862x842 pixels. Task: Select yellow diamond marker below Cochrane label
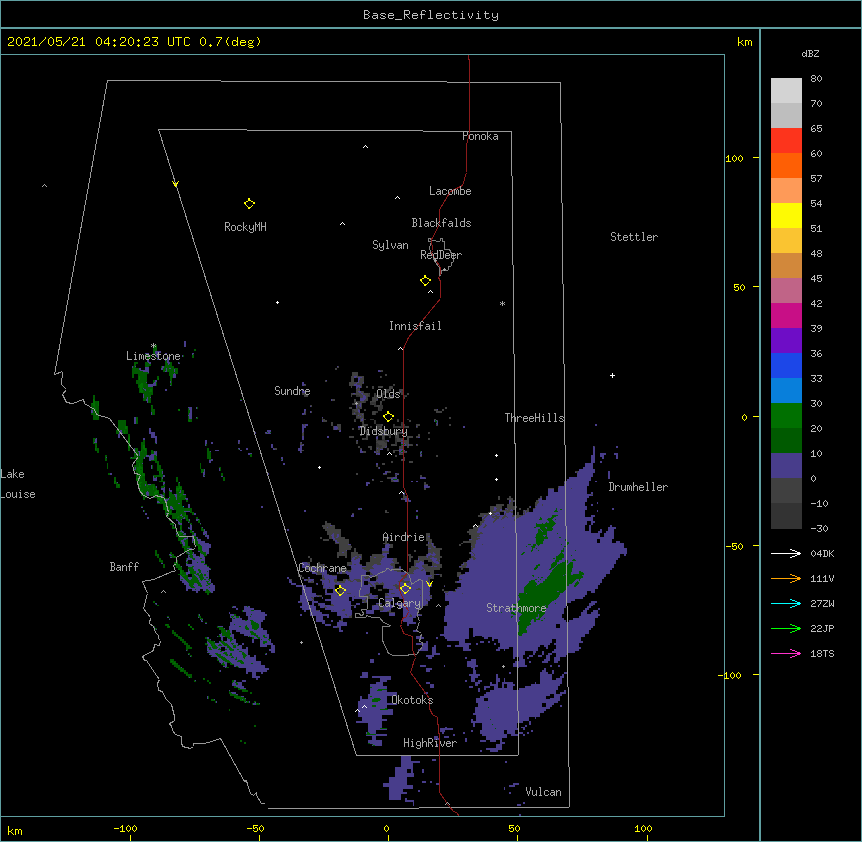pos(340,590)
